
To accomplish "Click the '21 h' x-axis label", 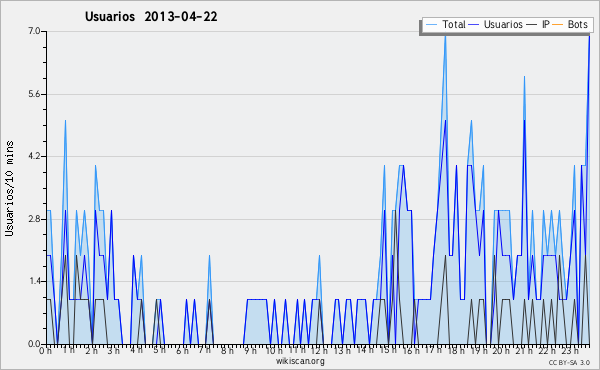I will (x=524, y=351).
